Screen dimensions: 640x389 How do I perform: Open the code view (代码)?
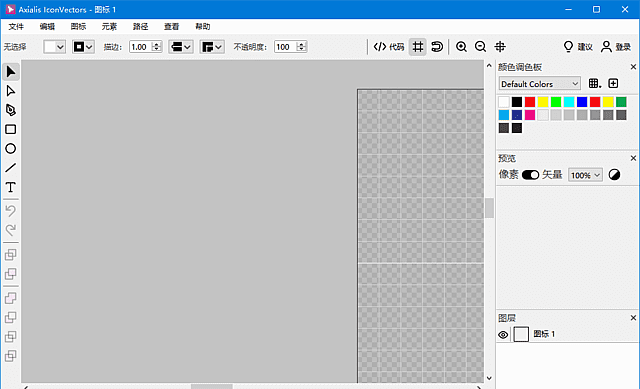389,47
